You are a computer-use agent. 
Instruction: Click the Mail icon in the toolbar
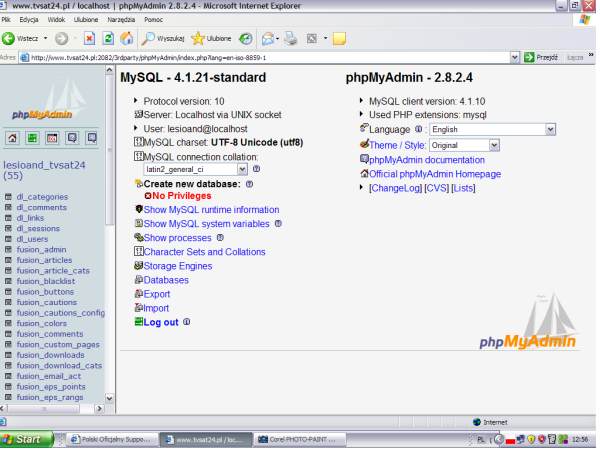pyautogui.click(x=268, y=38)
